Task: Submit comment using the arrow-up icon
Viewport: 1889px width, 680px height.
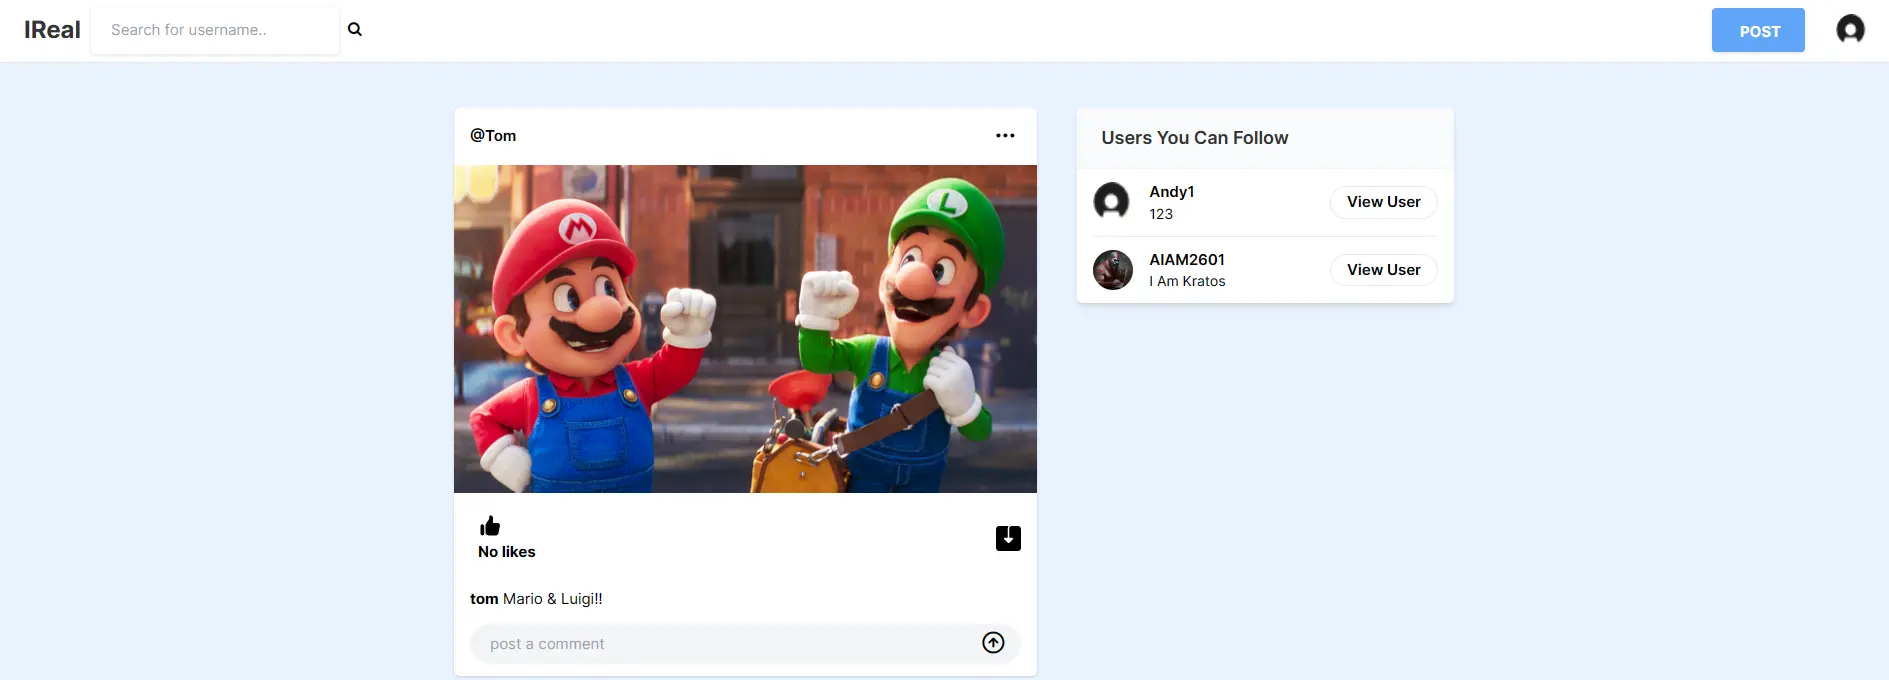Action: (x=993, y=643)
